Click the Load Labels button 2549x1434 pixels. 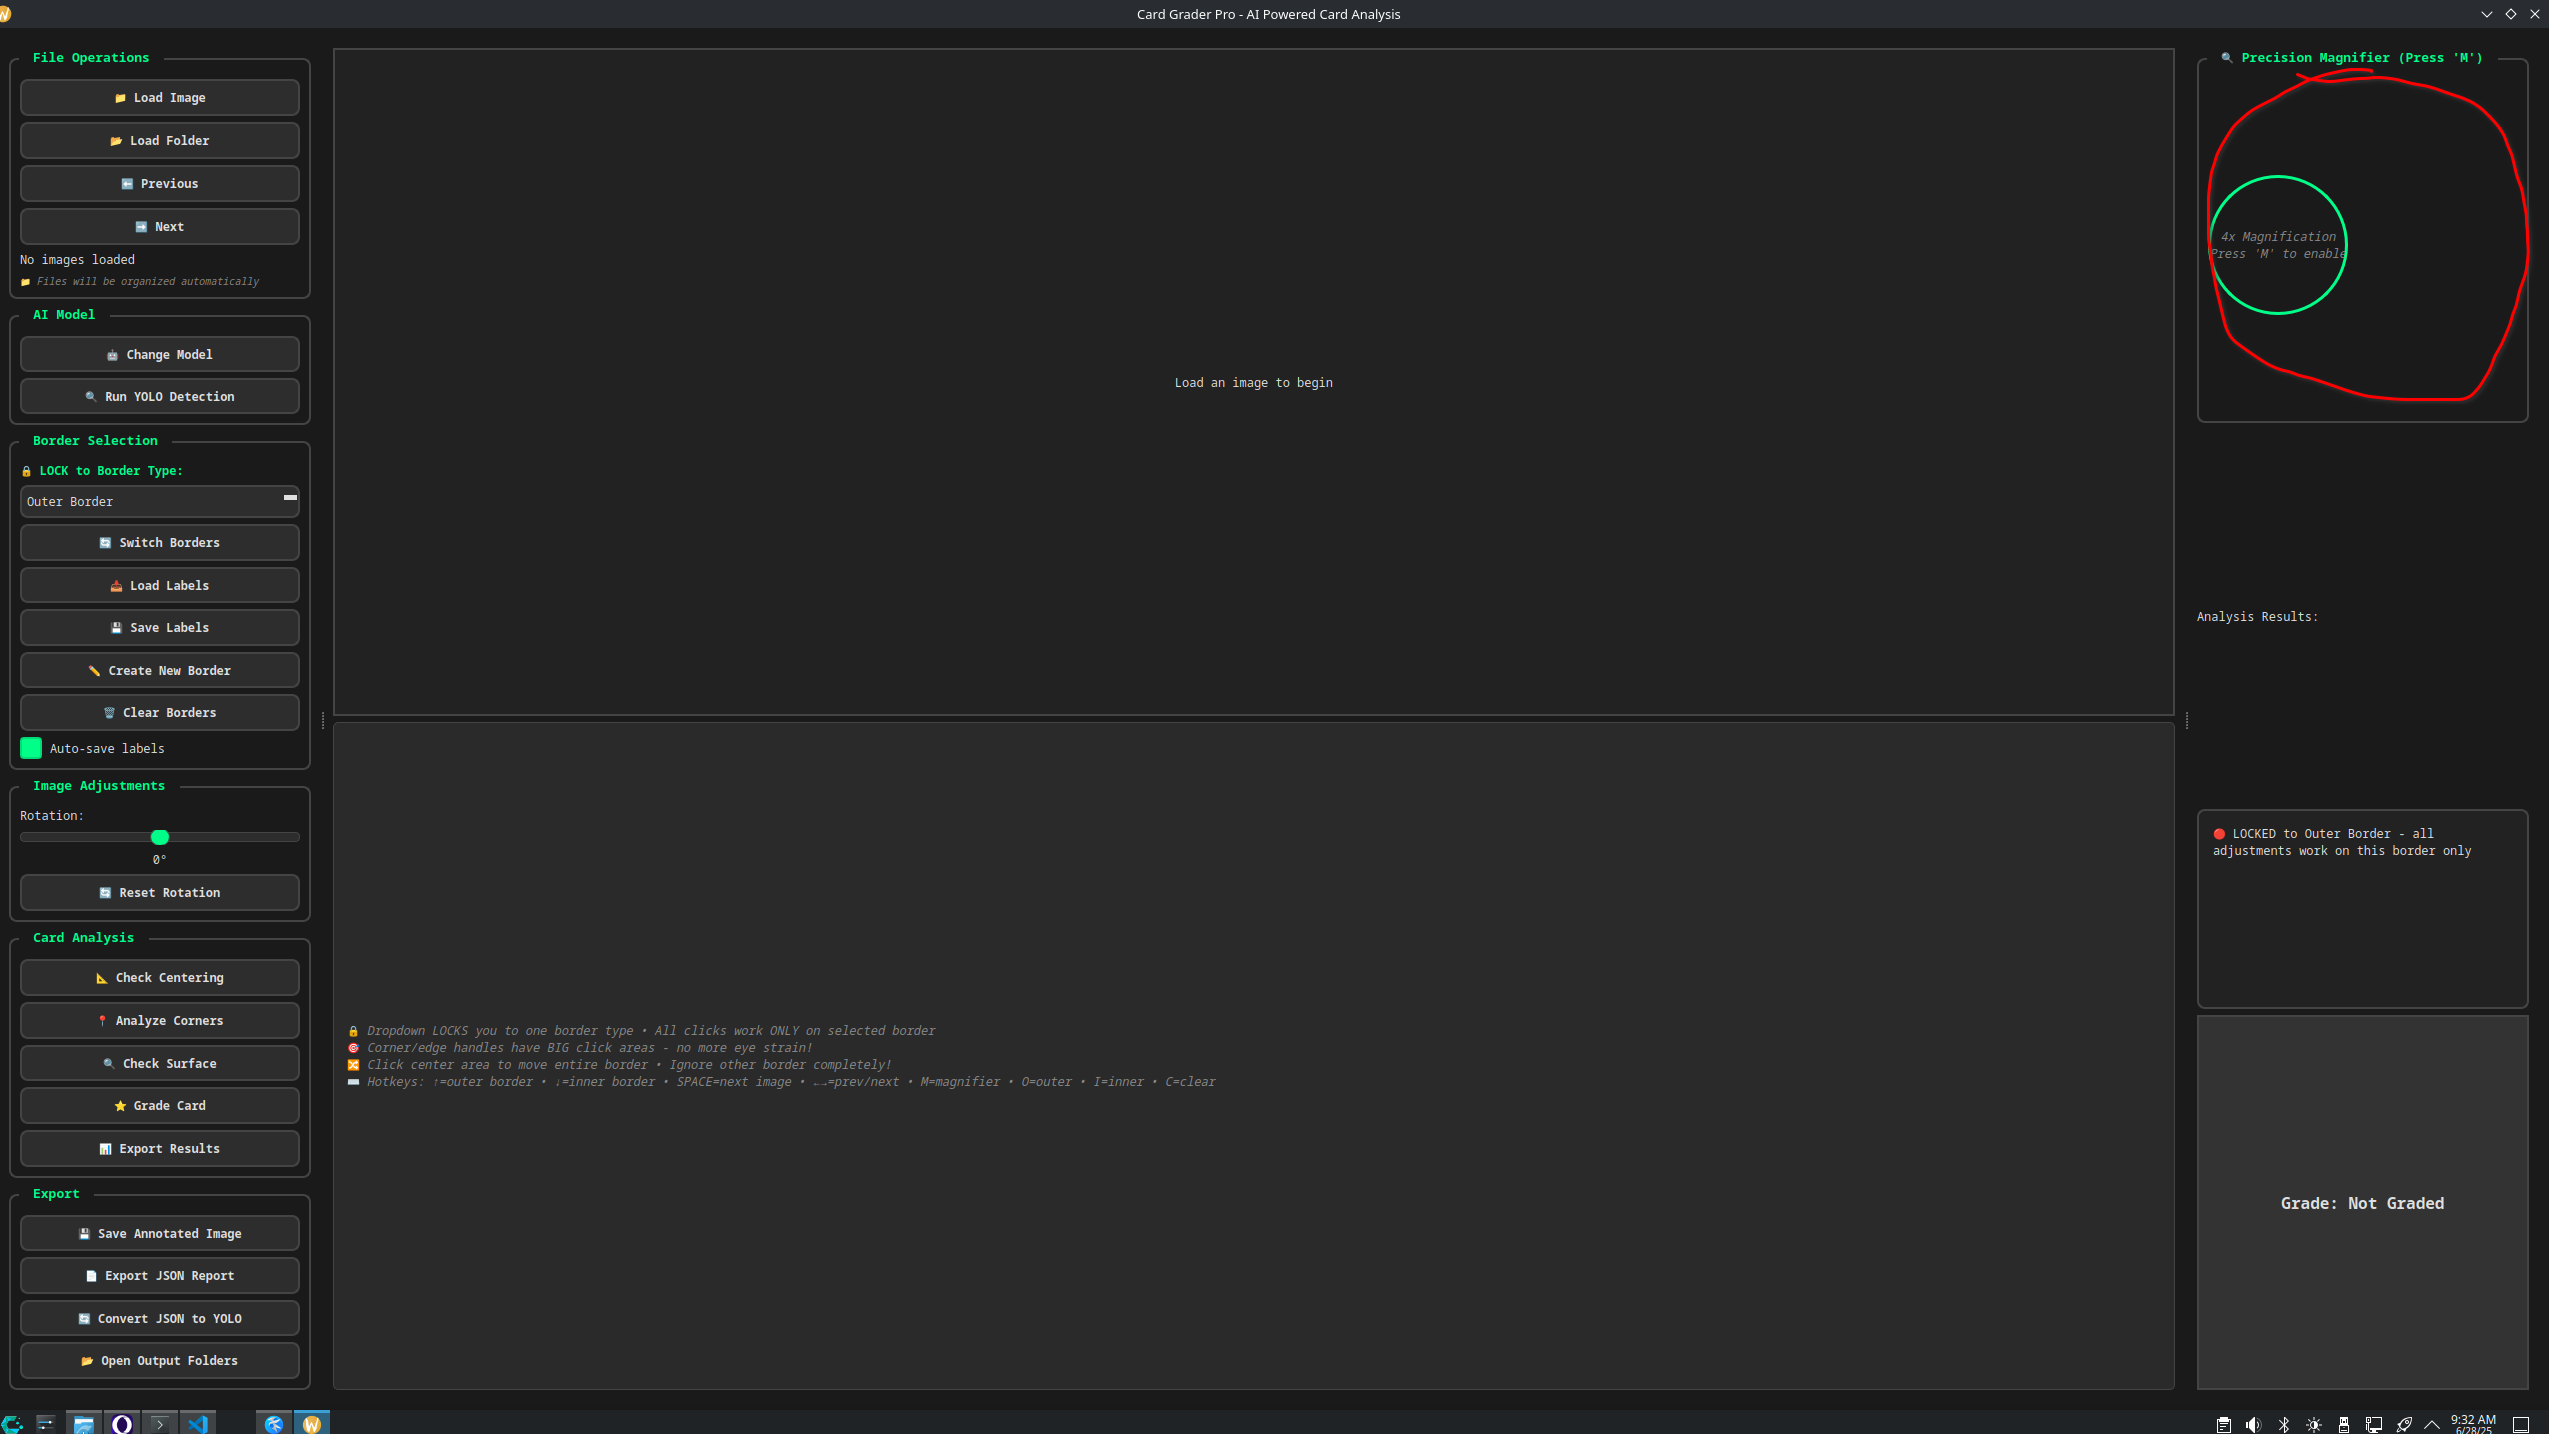(x=160, y=585)
